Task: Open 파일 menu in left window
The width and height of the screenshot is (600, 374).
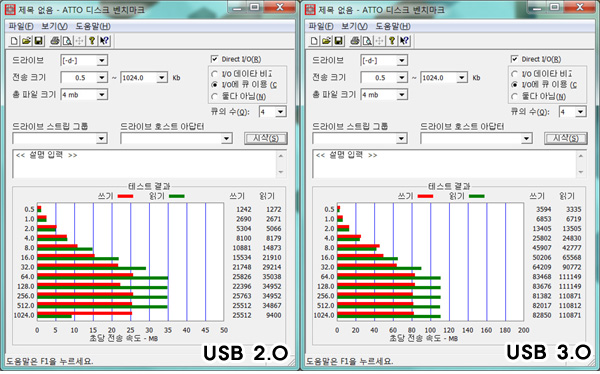Action: click(21, 26)
